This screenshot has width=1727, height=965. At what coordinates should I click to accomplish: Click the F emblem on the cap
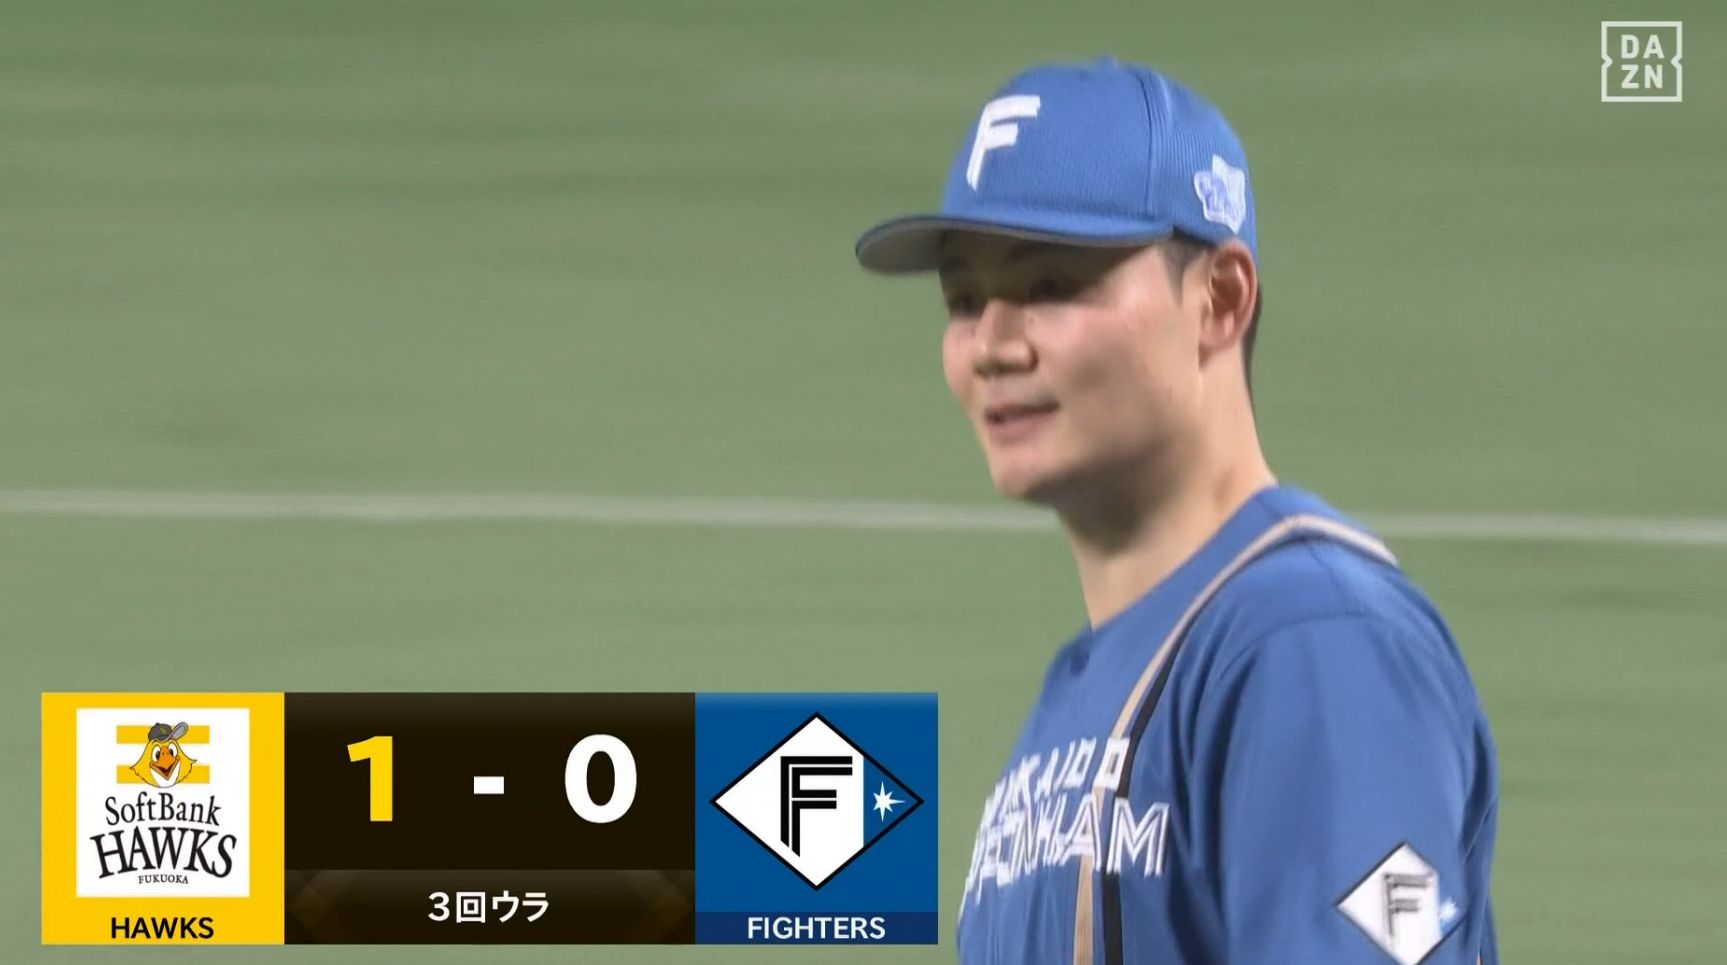click(x=1000, y=139)
